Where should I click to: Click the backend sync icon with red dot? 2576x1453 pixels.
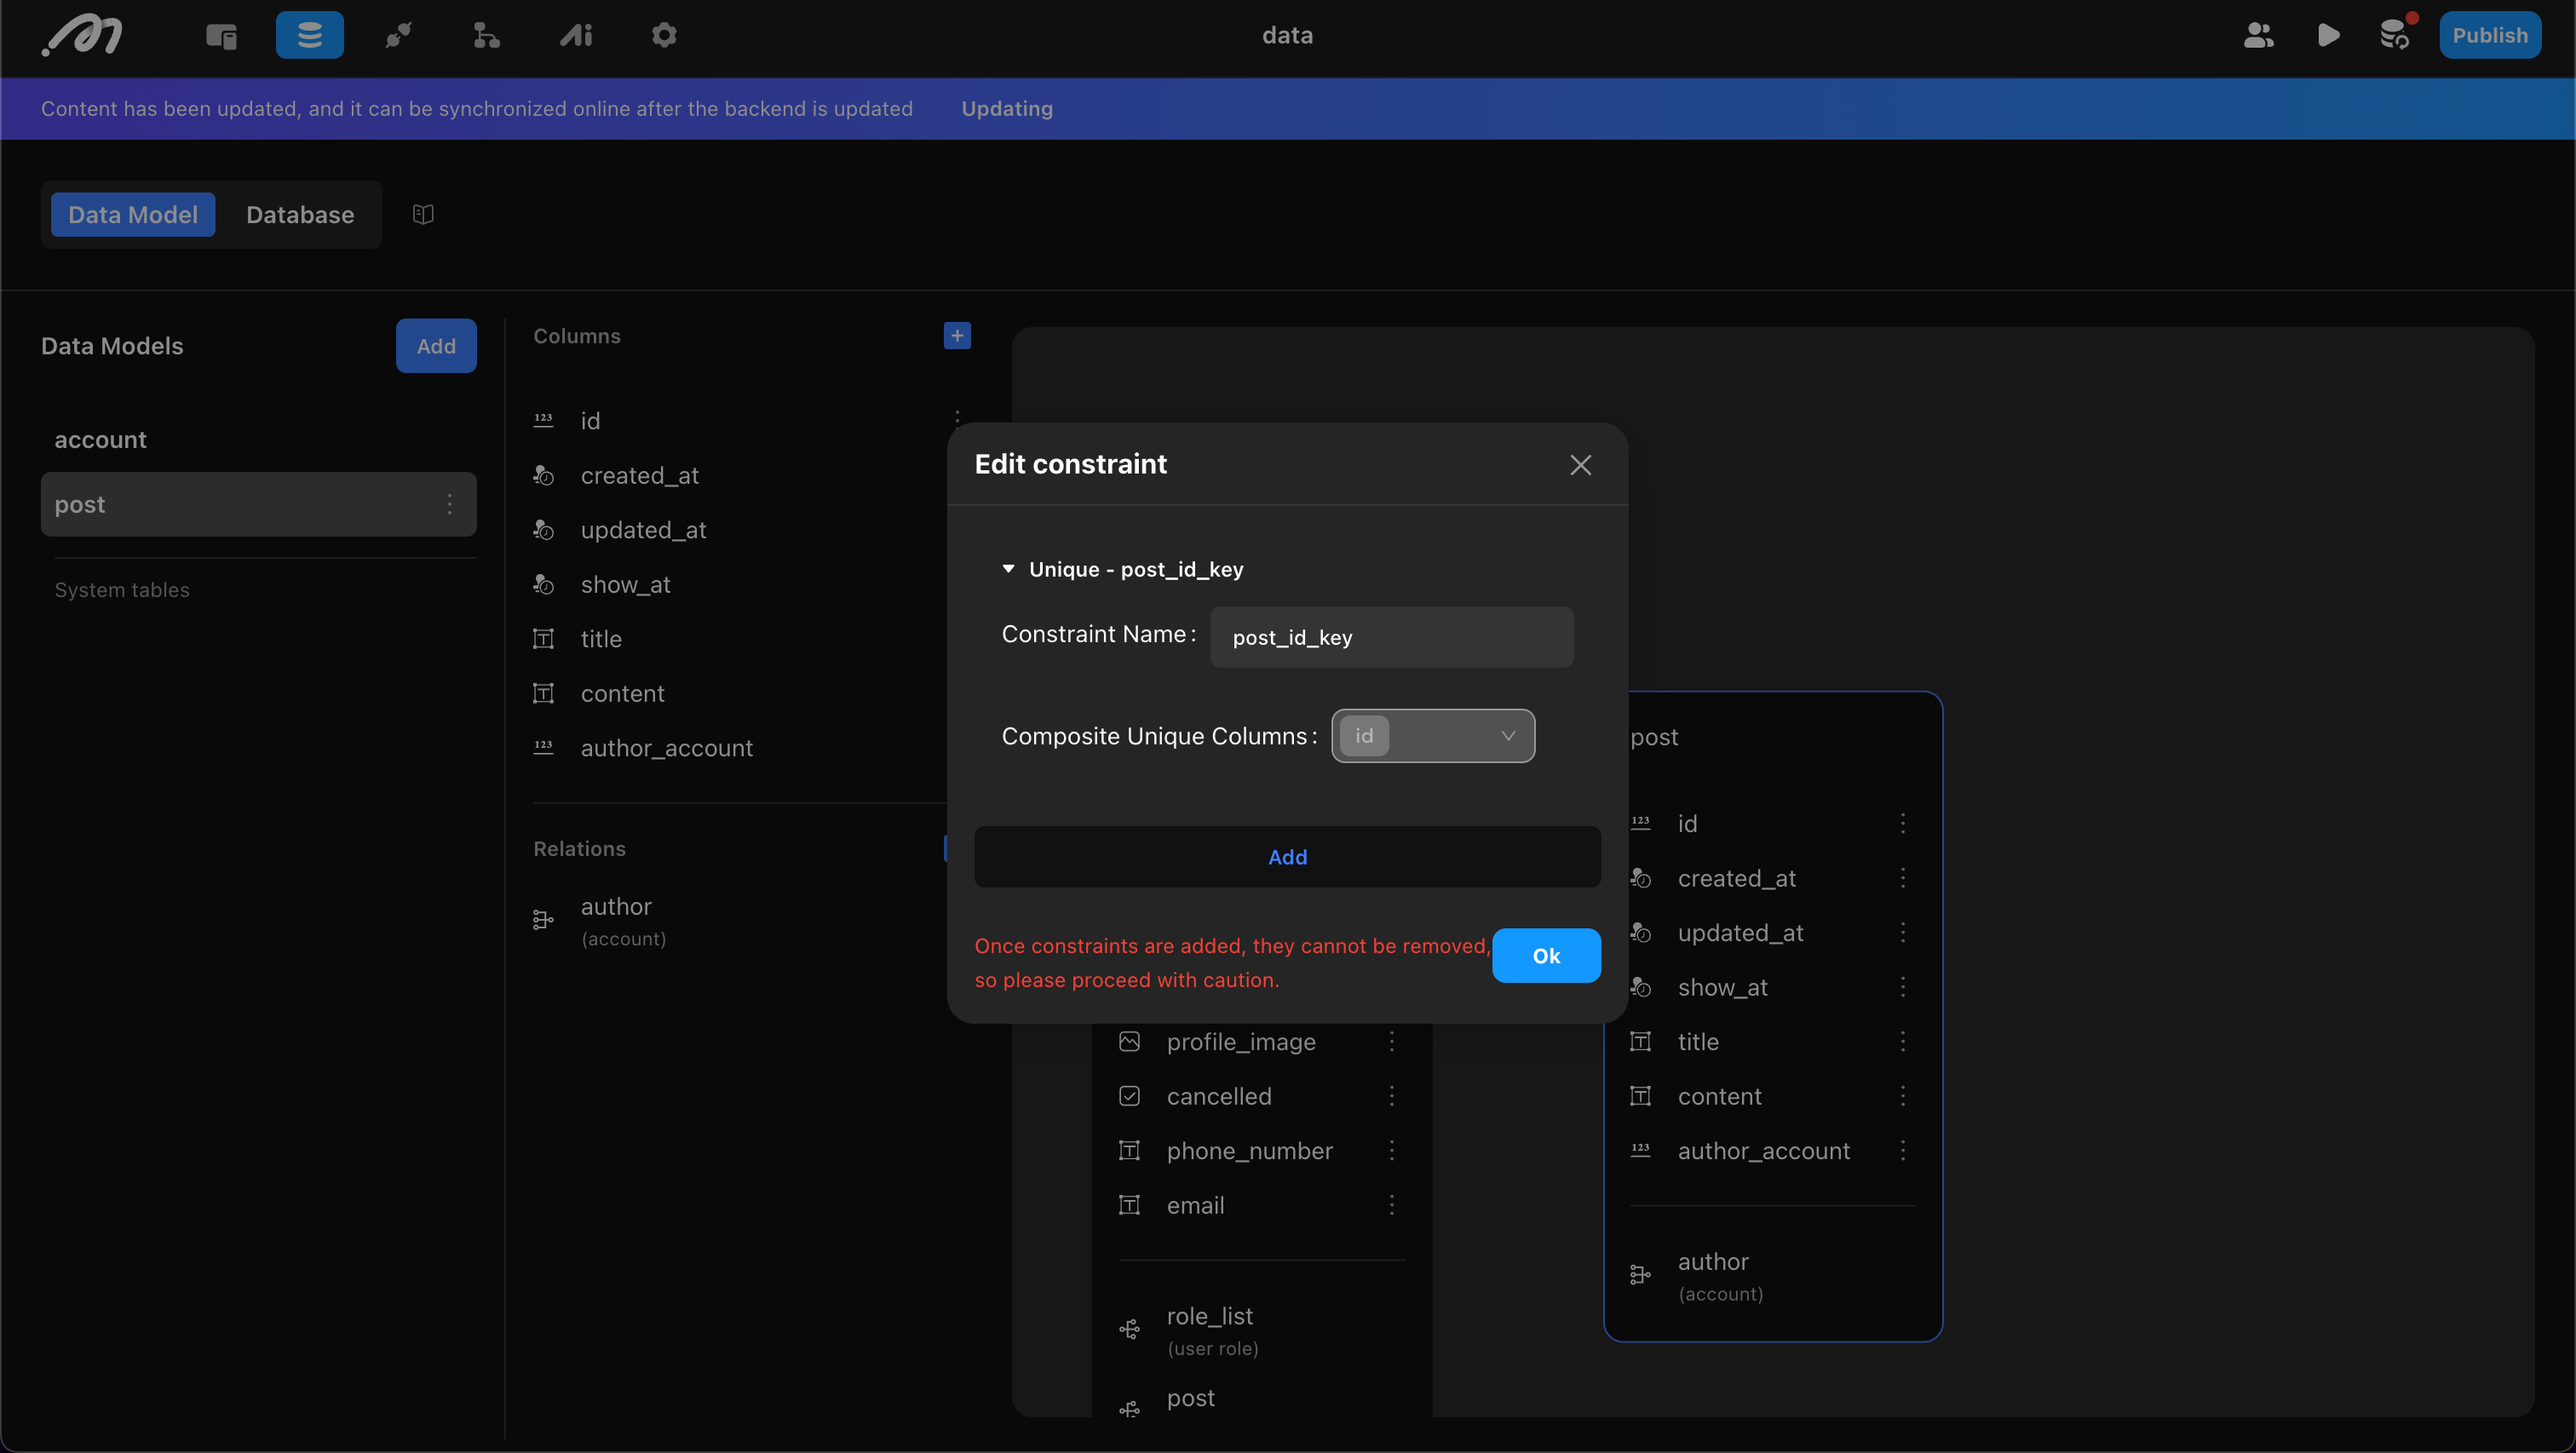[2396, 34]
